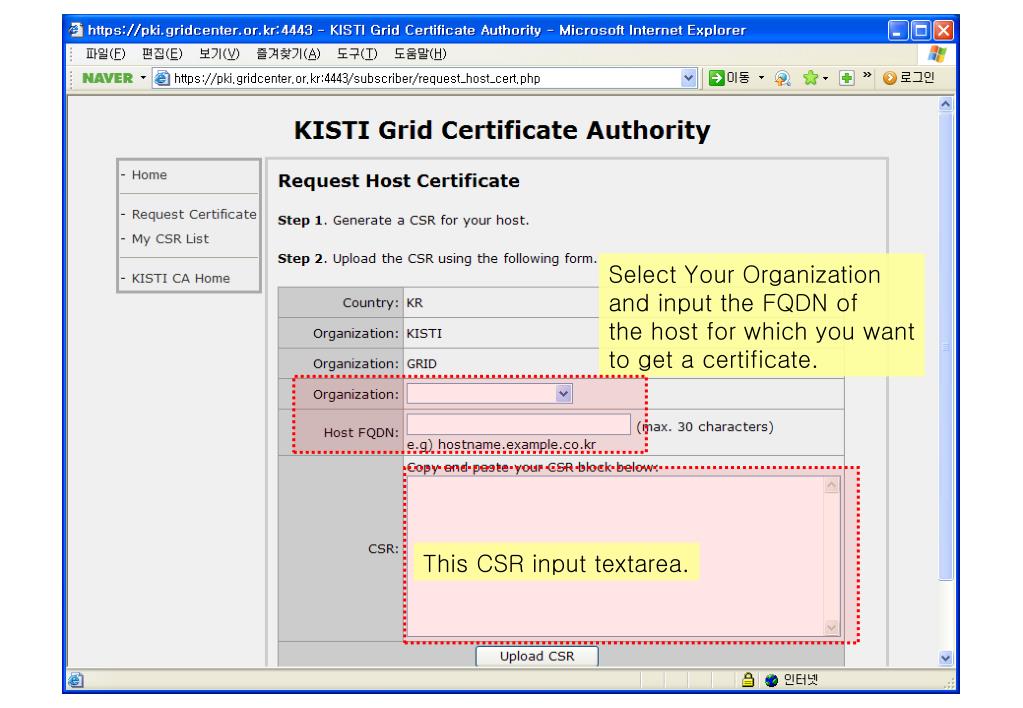
Task: Open the 파일(F) menu
Action: pyautogui.click(x=105, y=54)
